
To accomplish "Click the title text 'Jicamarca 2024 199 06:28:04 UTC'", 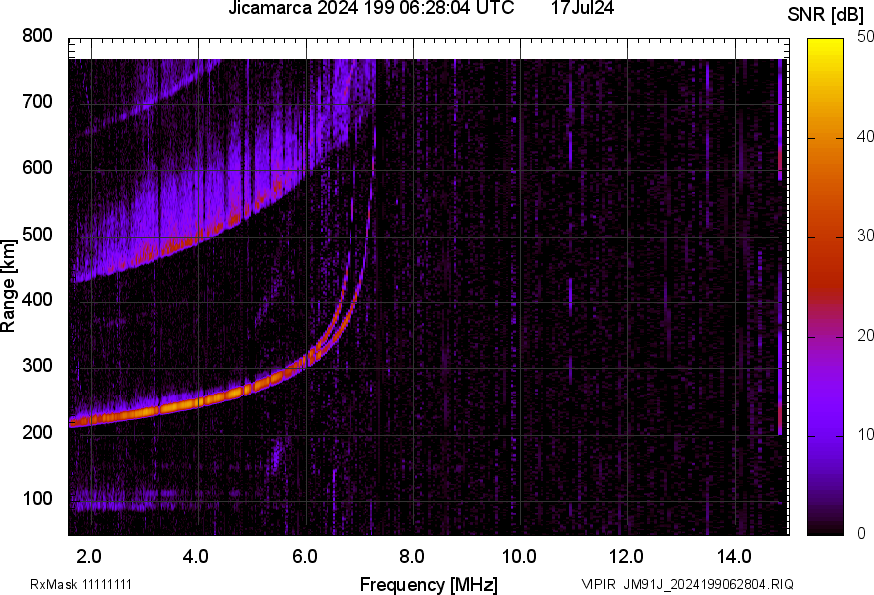I will [371, 8].
